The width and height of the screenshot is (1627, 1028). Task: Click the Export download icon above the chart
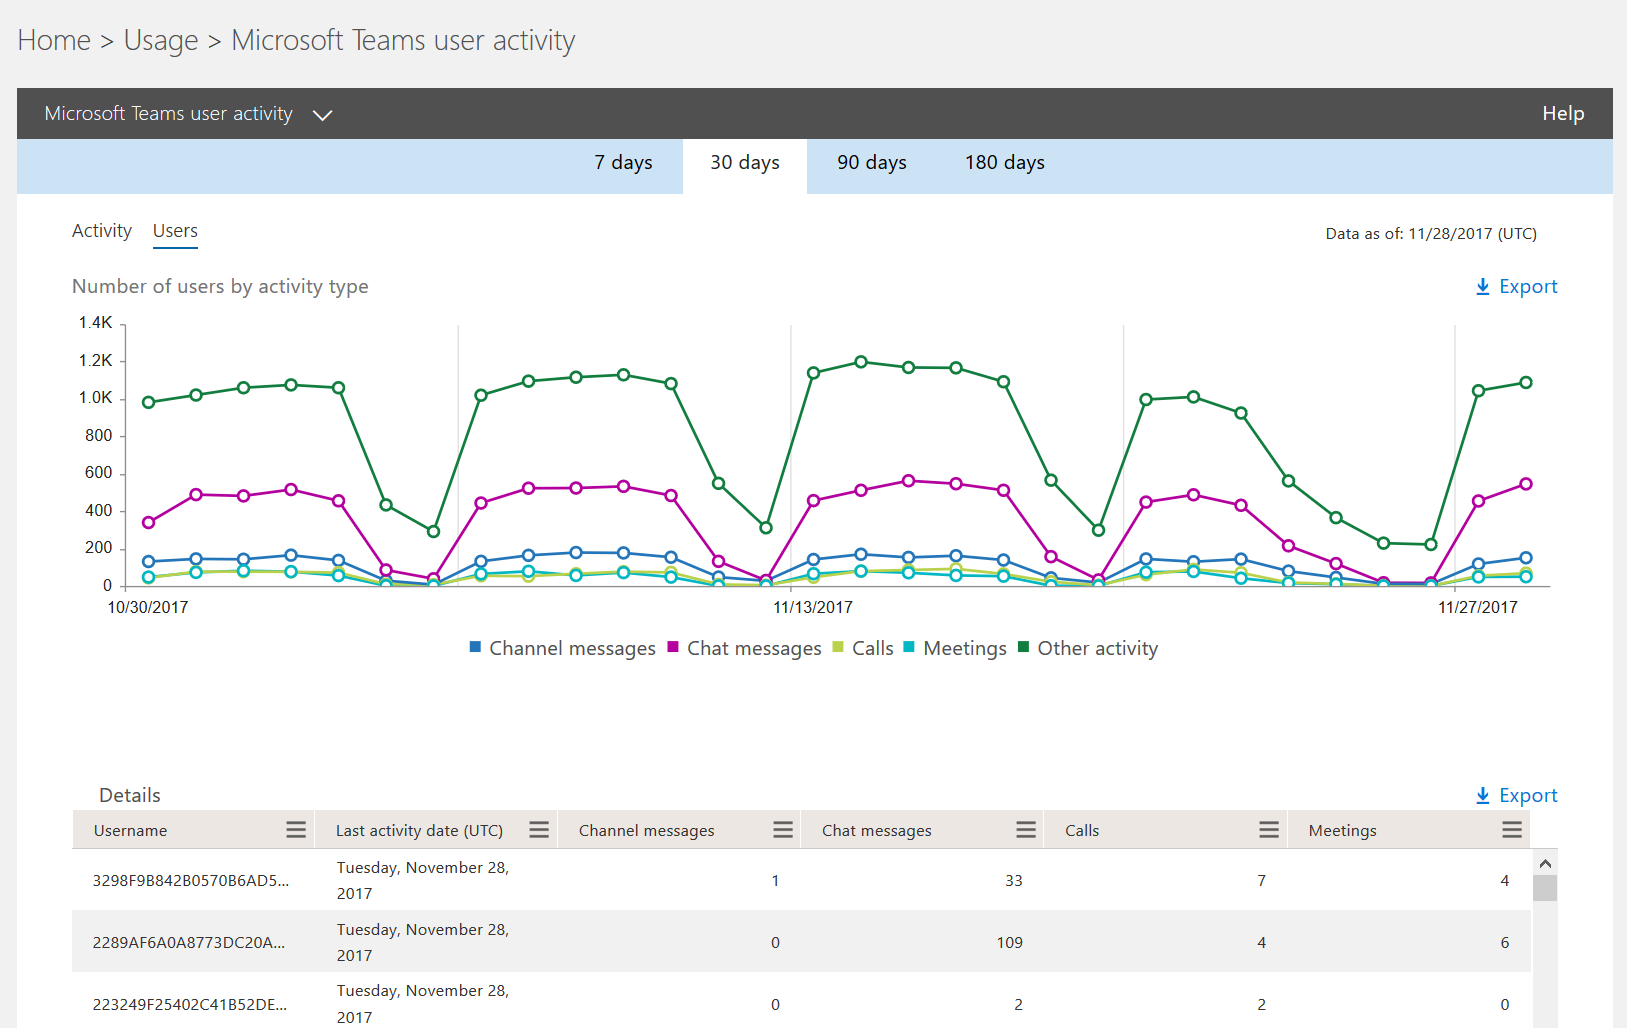coord(1481,286)
